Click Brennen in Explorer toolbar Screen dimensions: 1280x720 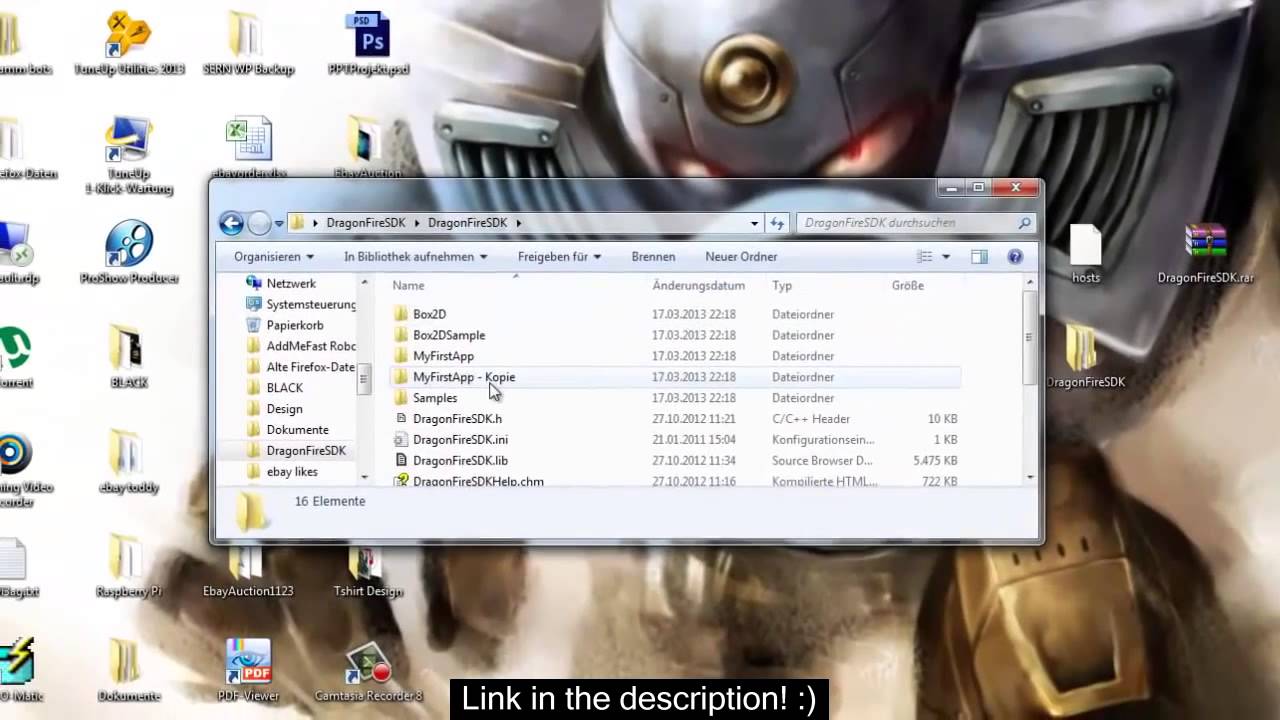(653, 257)
